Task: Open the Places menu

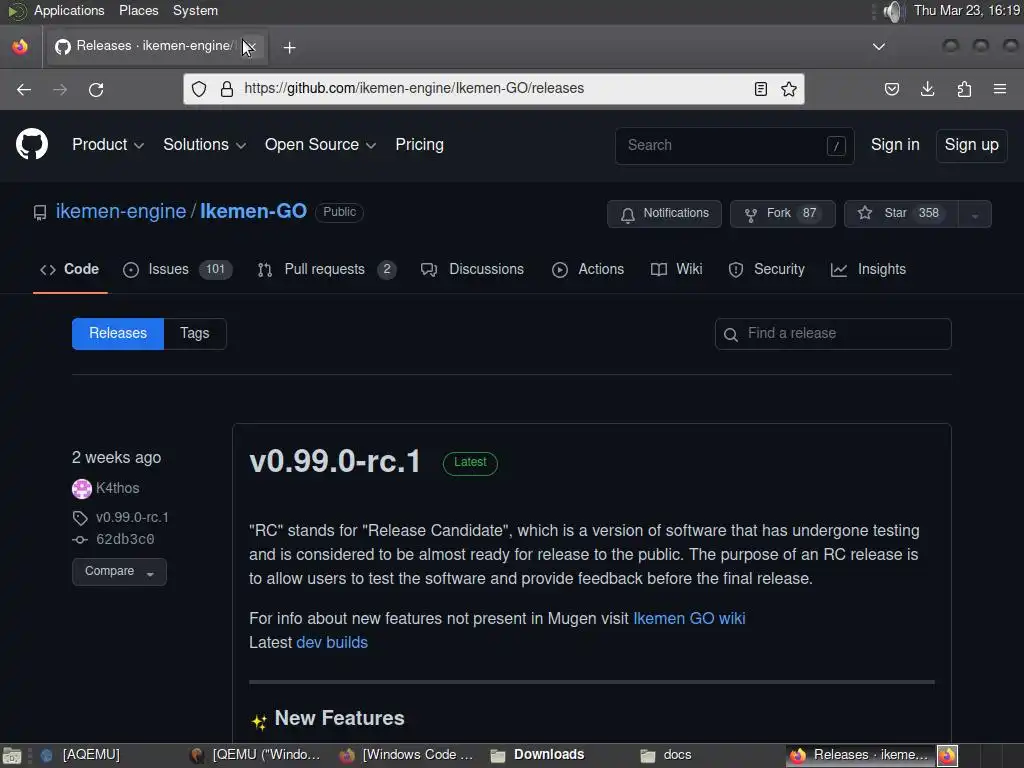Action: point(138,11)
